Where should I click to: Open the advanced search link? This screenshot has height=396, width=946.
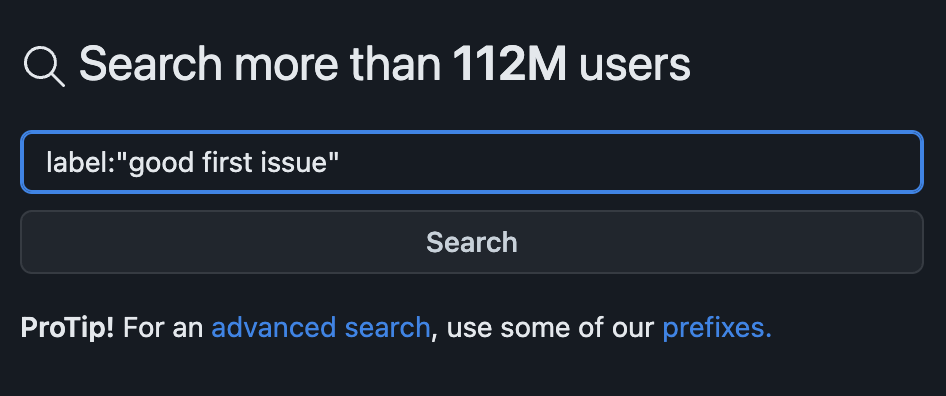[320, 328]
